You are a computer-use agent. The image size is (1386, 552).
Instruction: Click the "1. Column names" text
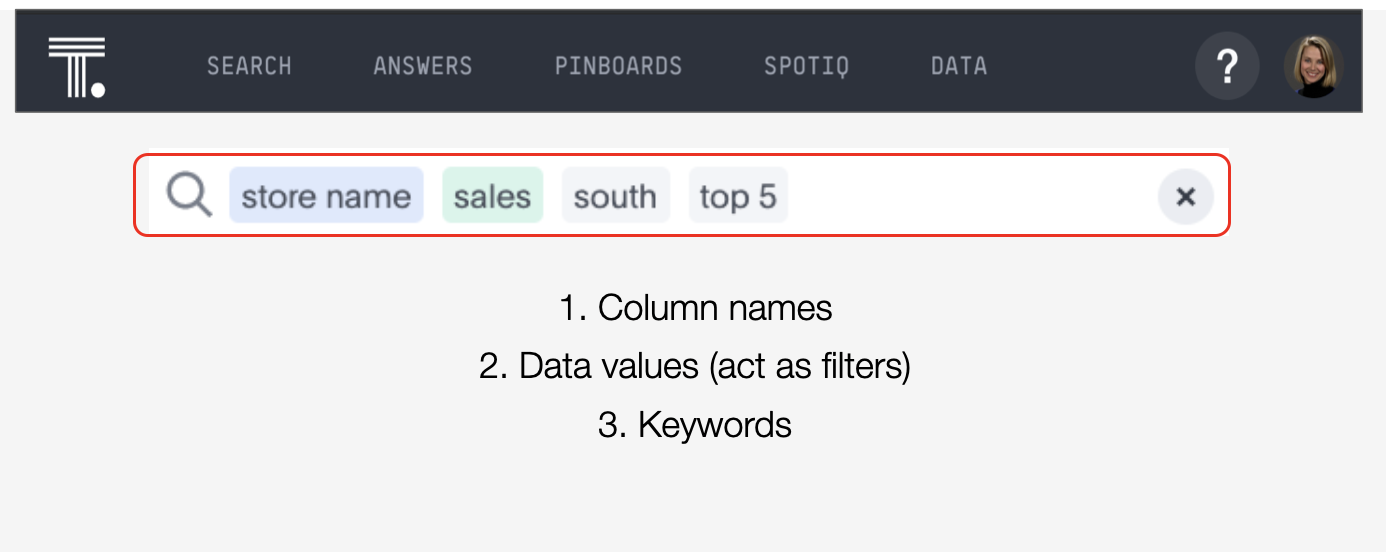[695, 308]
